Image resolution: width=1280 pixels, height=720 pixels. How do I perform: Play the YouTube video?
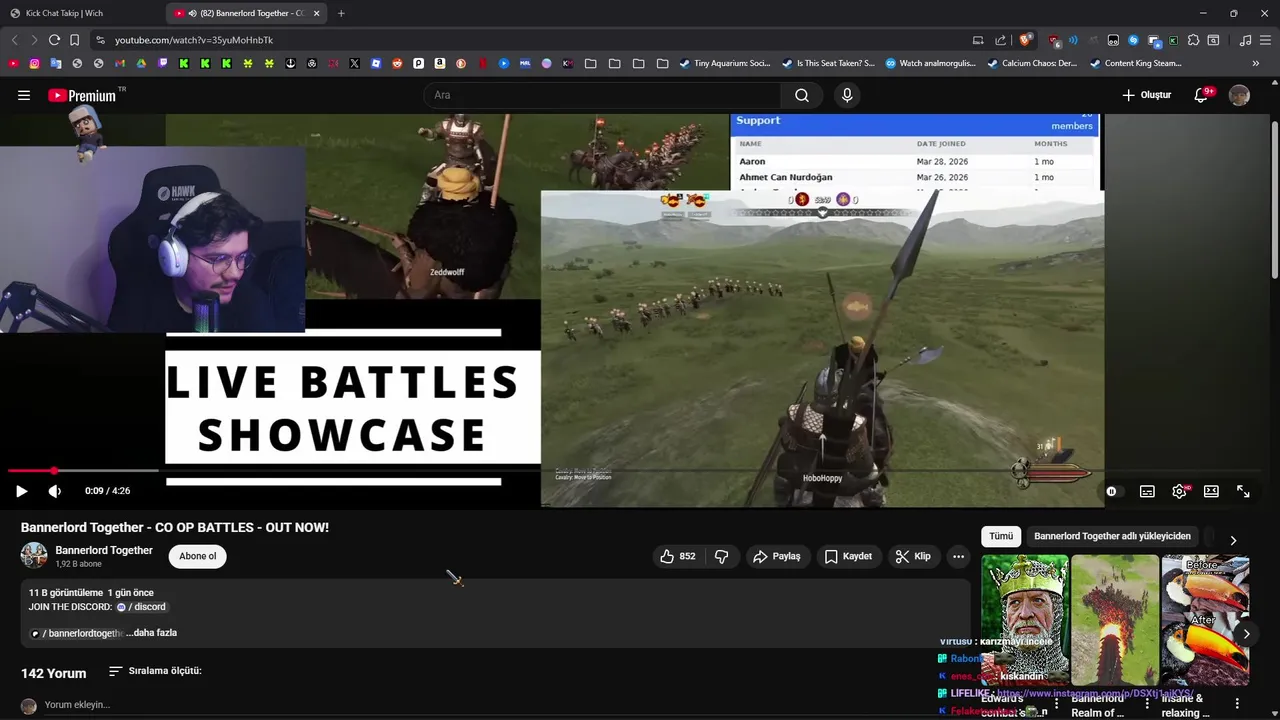[21, 491]
